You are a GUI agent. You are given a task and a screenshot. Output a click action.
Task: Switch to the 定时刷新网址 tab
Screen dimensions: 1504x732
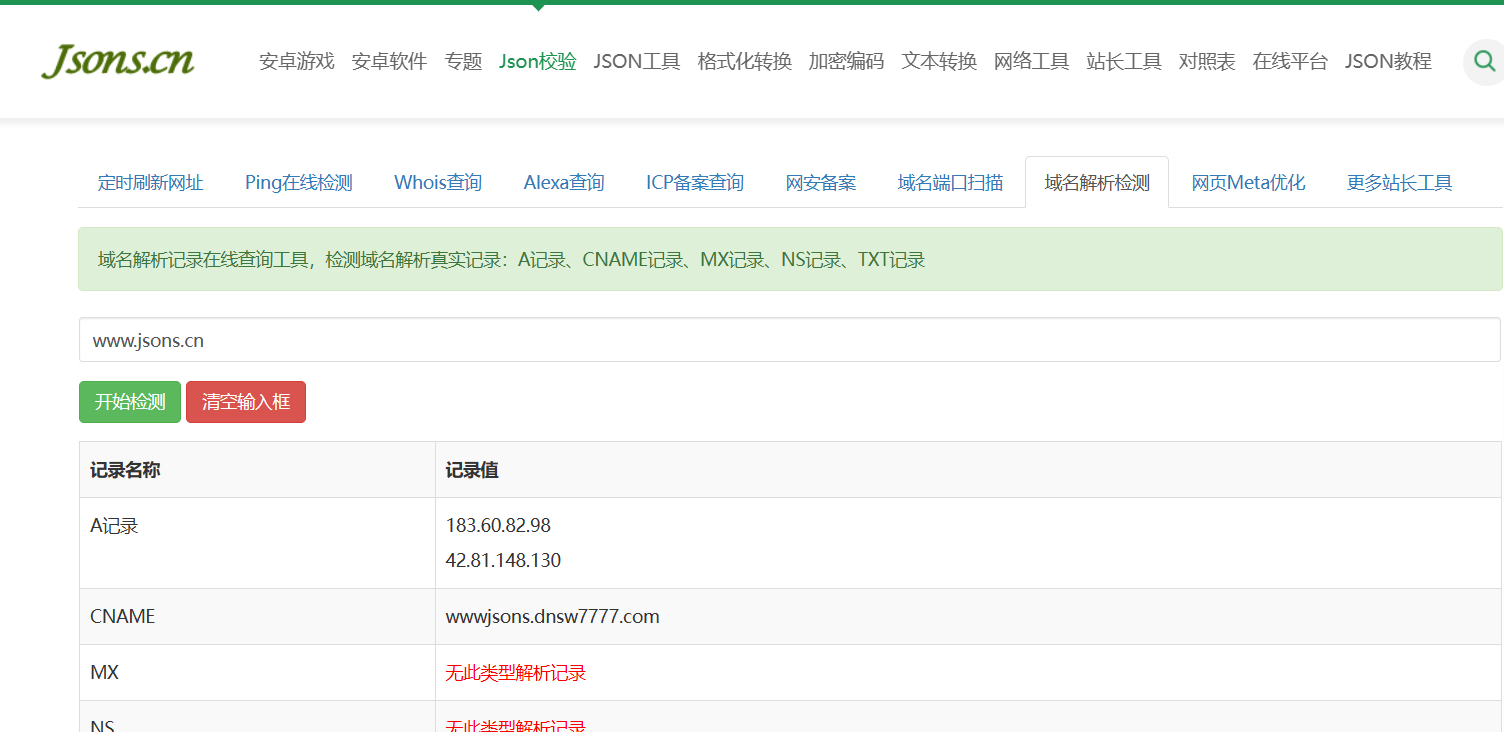[151, 183]
